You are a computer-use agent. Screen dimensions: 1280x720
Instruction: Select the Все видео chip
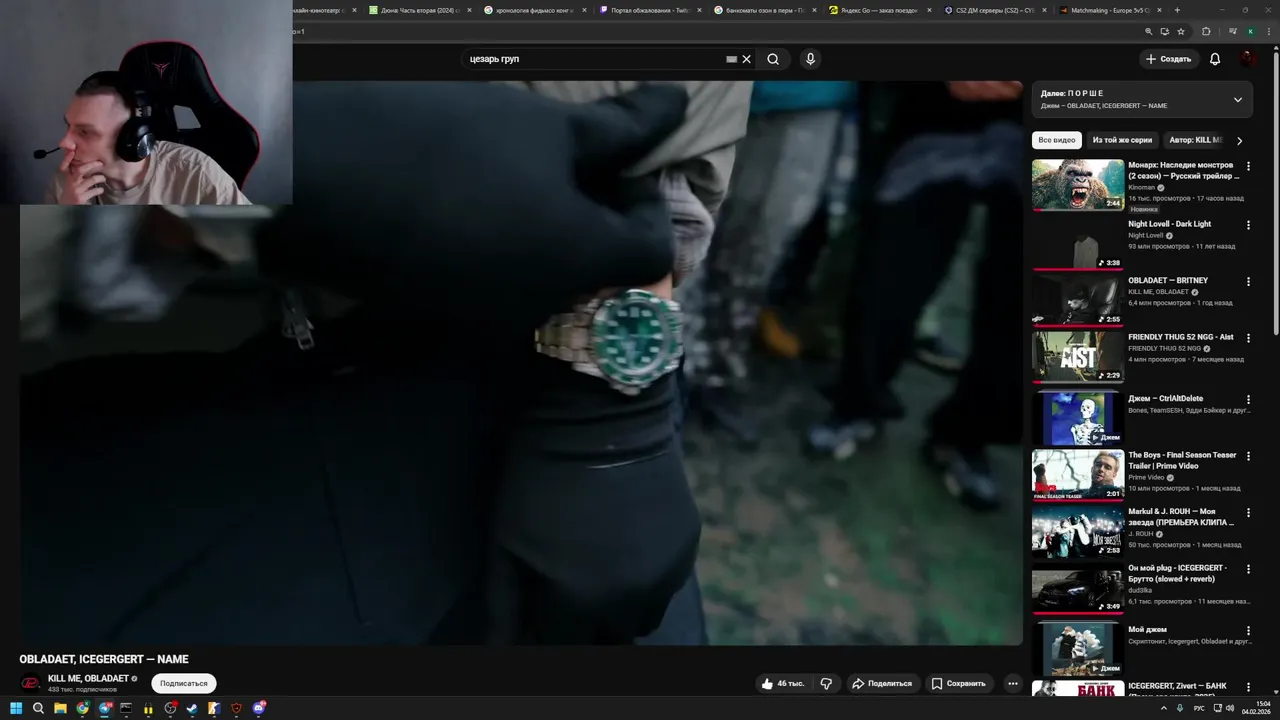[1057, 141]
